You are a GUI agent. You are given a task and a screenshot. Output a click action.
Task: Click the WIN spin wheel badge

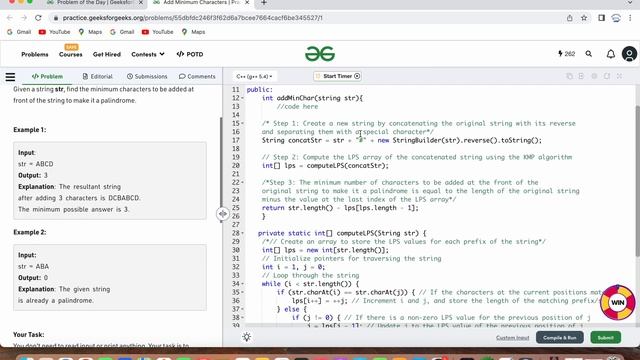(617, 302)
